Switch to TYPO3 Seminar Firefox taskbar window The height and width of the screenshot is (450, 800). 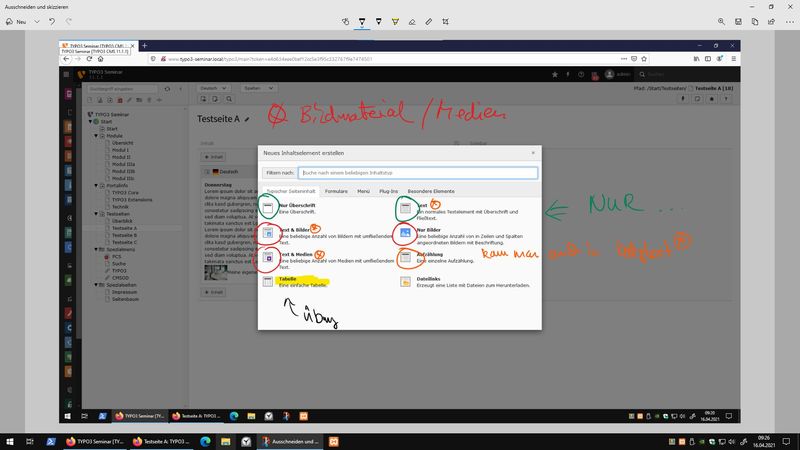pos(95,441)
